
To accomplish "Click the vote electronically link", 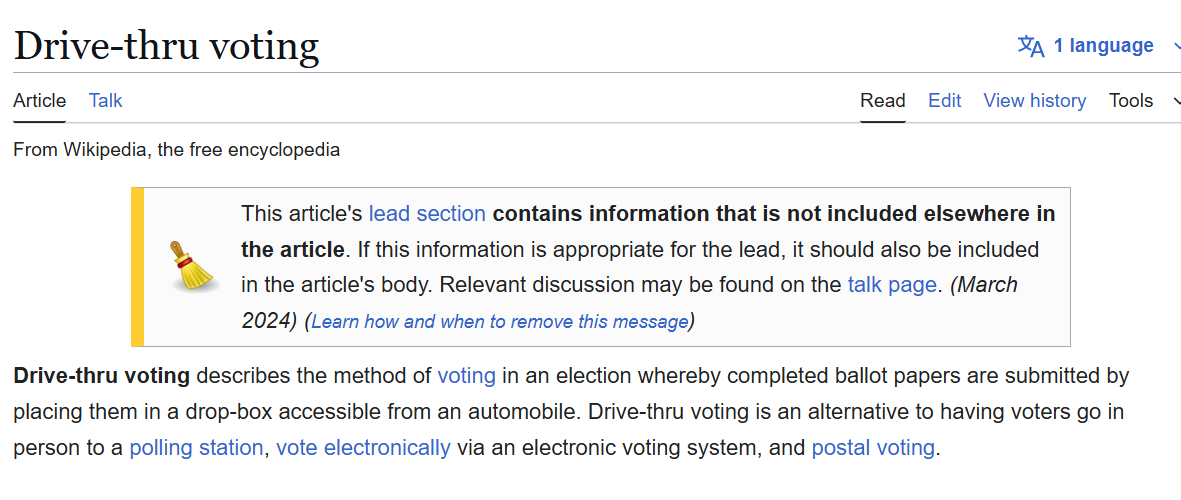I will click(x=363, y=448).
